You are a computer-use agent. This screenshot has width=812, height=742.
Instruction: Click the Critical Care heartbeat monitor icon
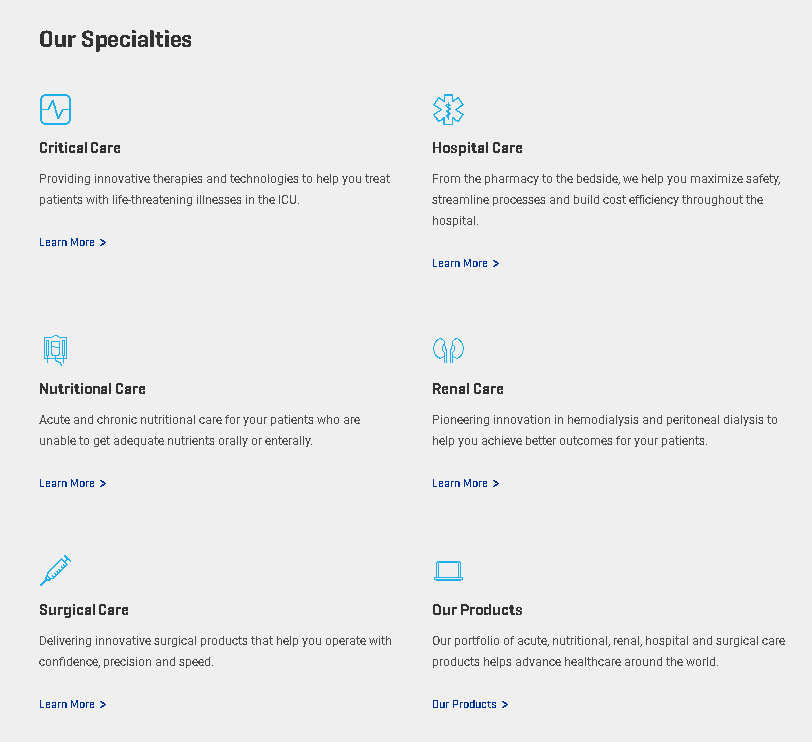[55, 109]
